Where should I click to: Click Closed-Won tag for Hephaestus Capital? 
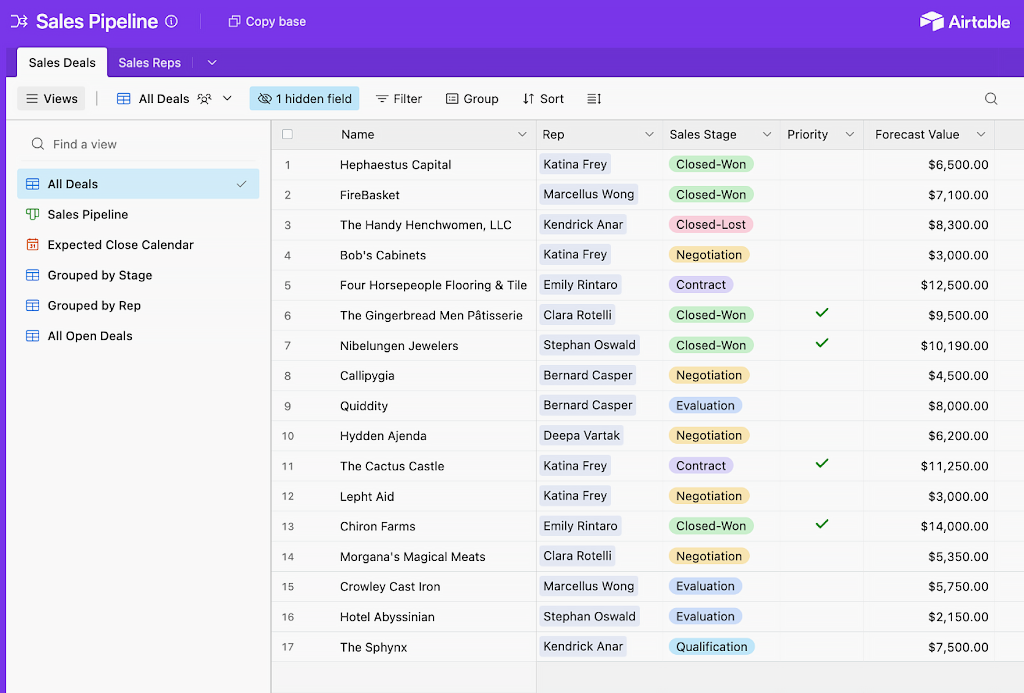click(711, 165)
